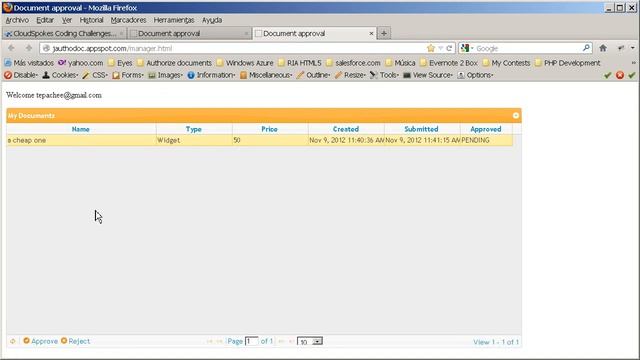
Task: Open the Herramientas menu
Action: coord(174,20)
